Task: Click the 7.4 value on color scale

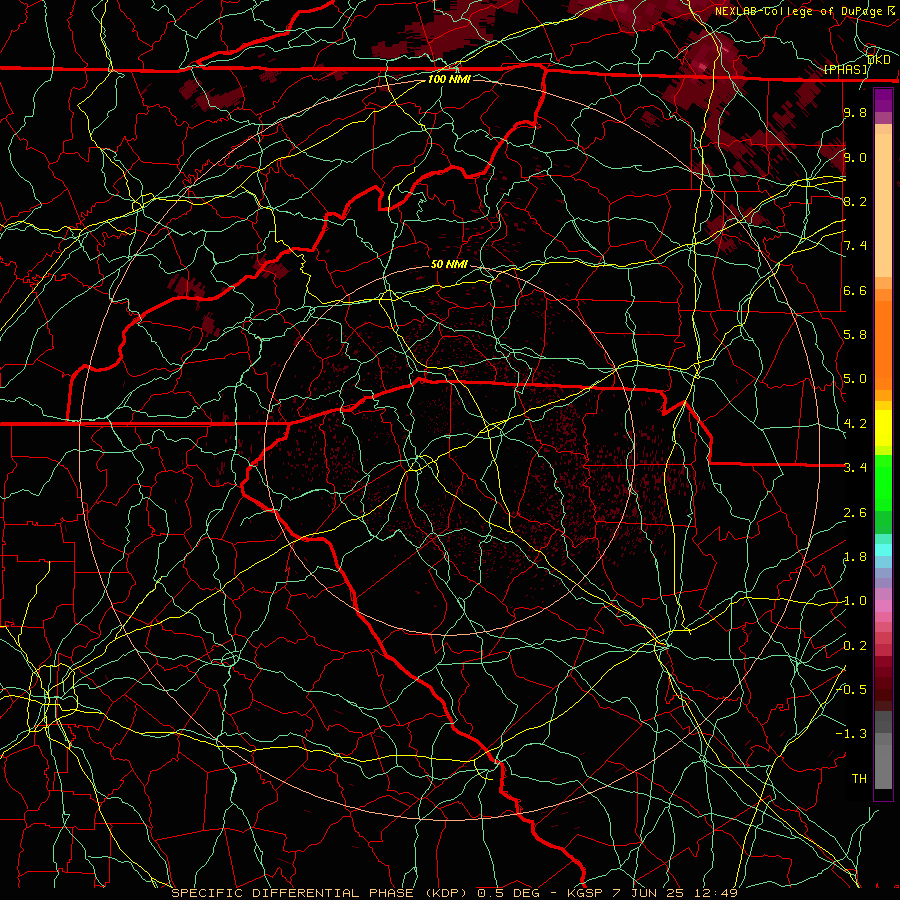Action: (855, 246)
